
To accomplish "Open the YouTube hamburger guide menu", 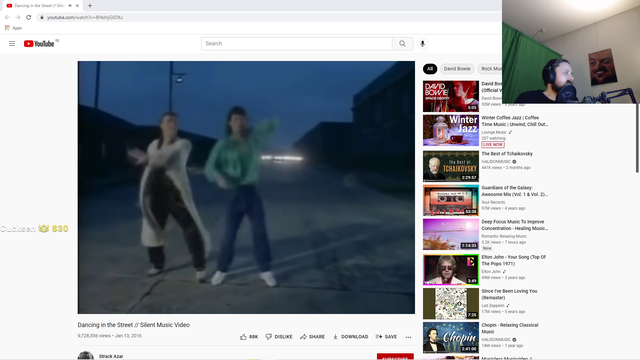I will tap(12, 44).
